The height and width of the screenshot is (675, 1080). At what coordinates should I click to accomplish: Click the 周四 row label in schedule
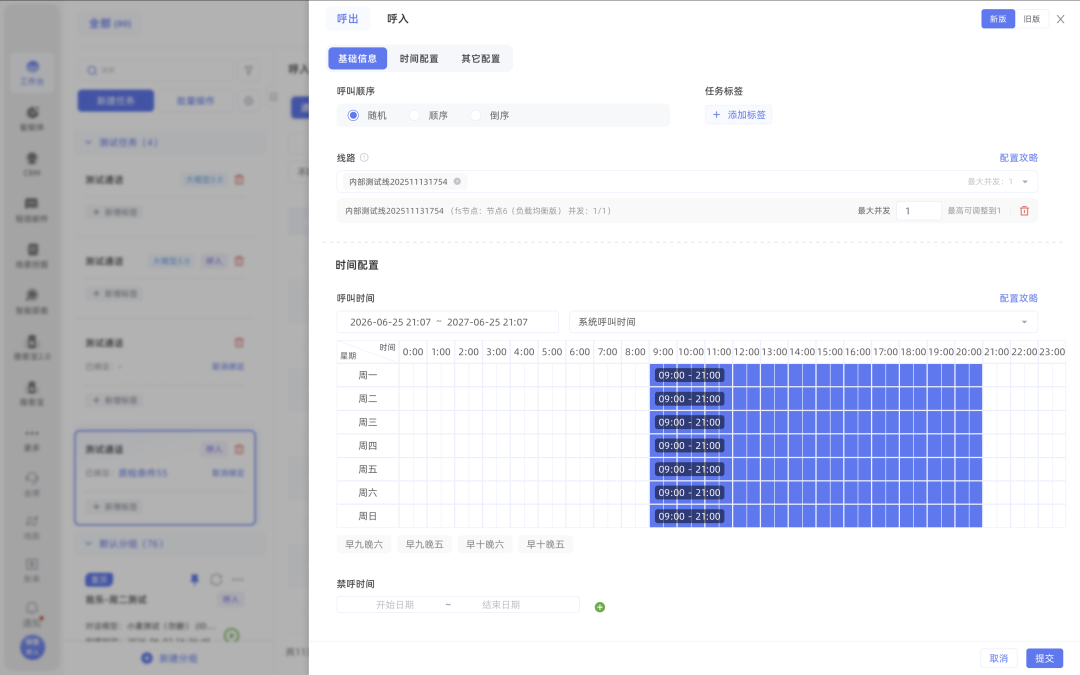tap(368, 446)
